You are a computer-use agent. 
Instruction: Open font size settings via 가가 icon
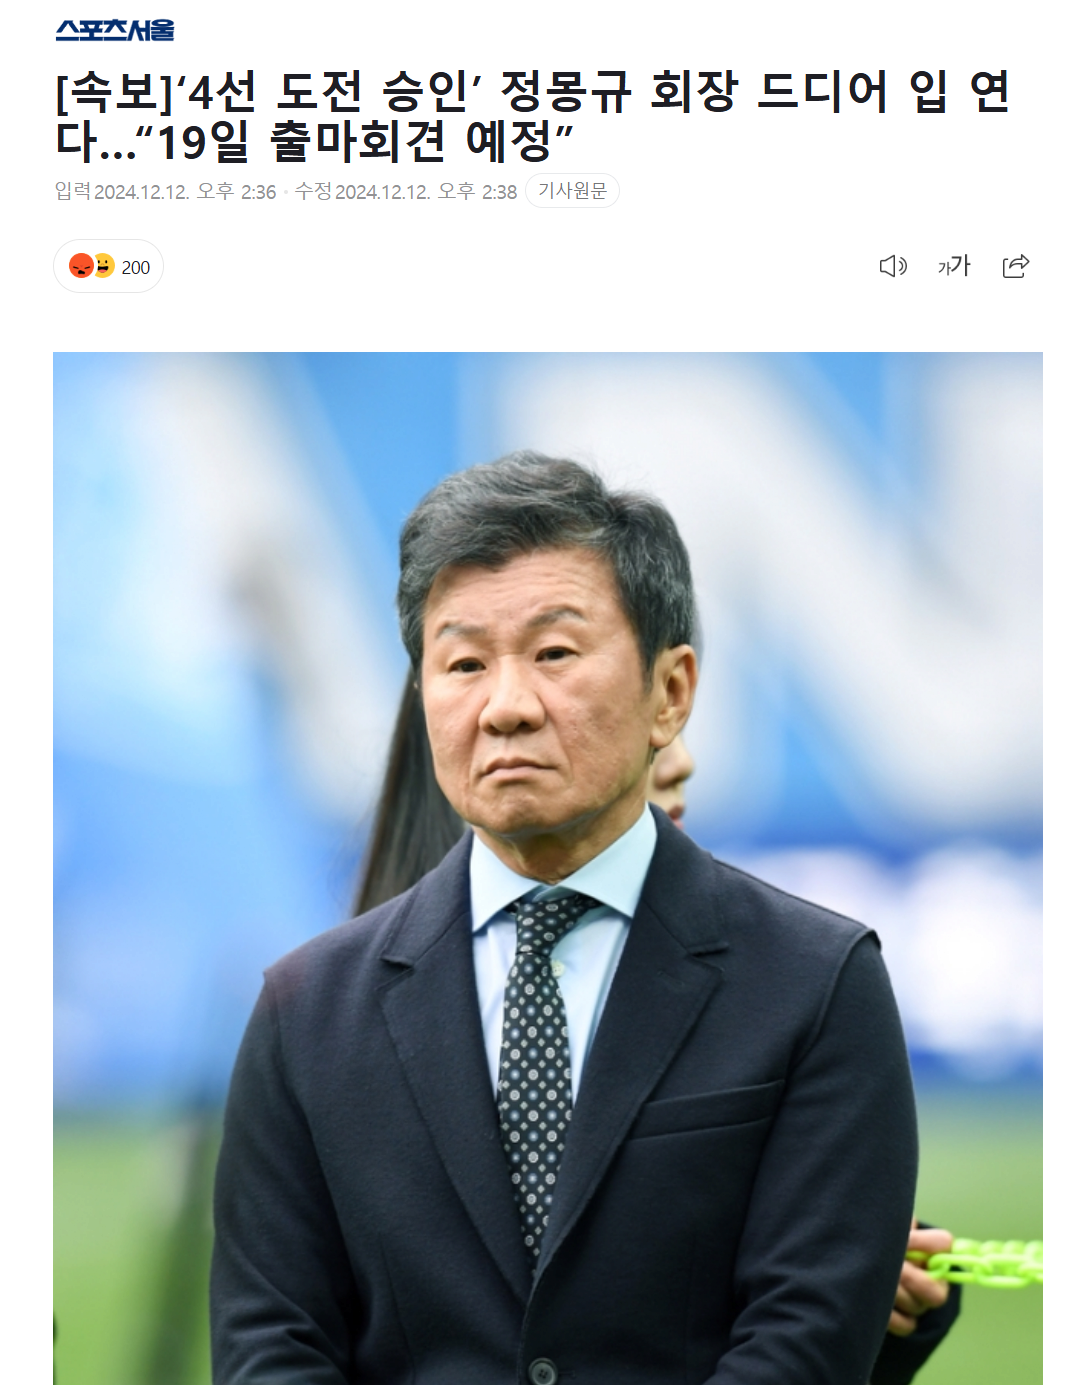(954, 266)
